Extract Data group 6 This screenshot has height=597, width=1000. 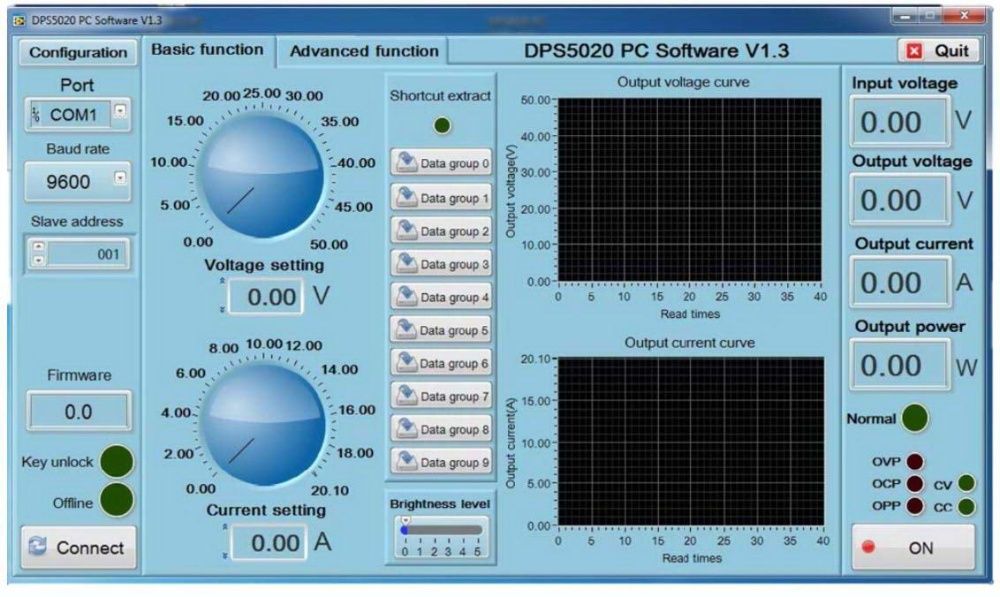(x=441, y=363)
